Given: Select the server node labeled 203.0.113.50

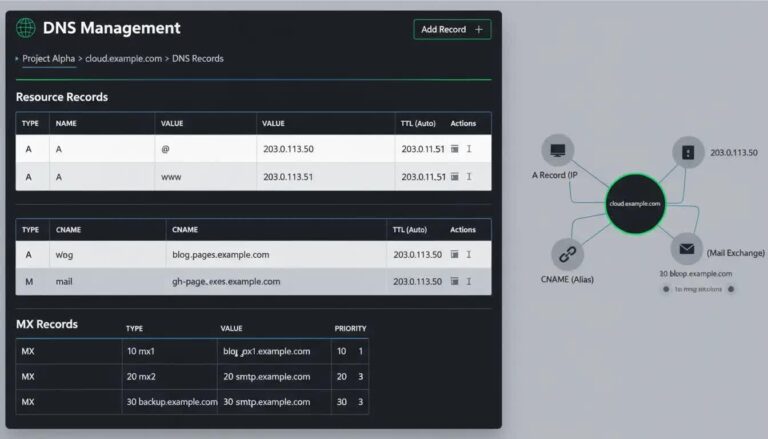Looking at the screenshot, I should [688, 152].
